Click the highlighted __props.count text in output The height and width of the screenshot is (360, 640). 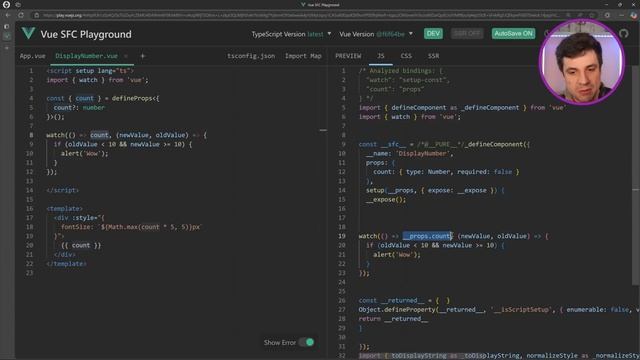coord(427,236)
